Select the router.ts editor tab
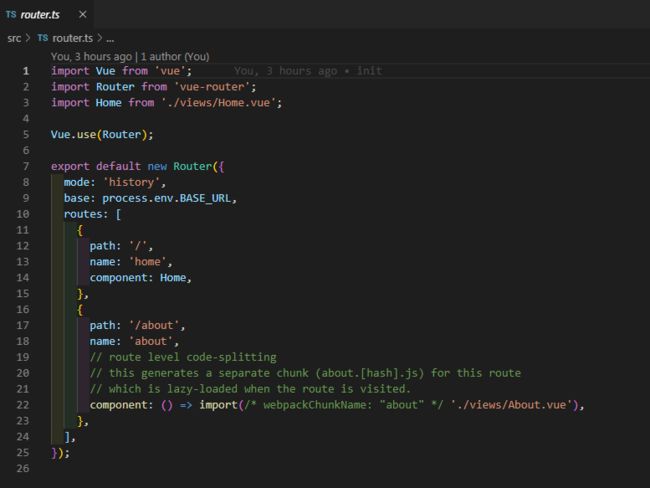Viewport: 650px width, 488px height. [x=46, y=15]
